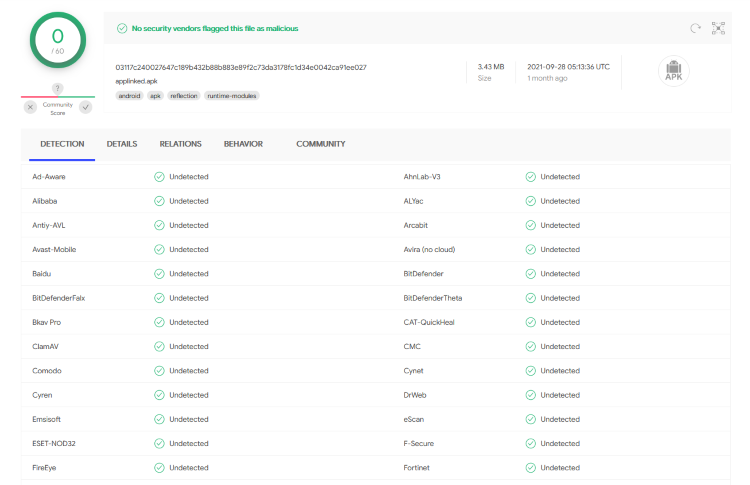Click the CAT-QuickHeal vendor name
This screenshot has height=485, width=750.
click(429, 322)
